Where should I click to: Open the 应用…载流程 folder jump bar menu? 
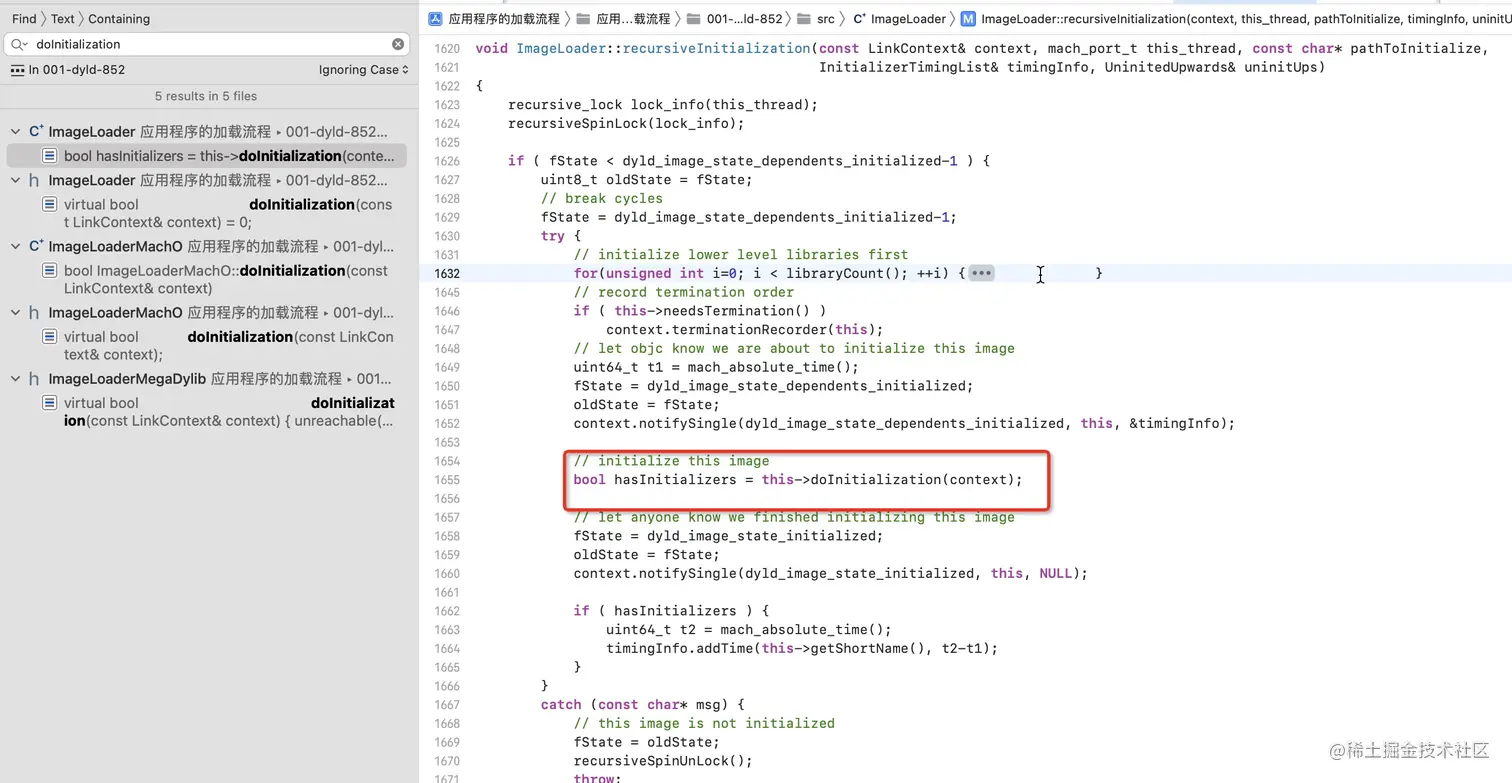tap(633, 18)
